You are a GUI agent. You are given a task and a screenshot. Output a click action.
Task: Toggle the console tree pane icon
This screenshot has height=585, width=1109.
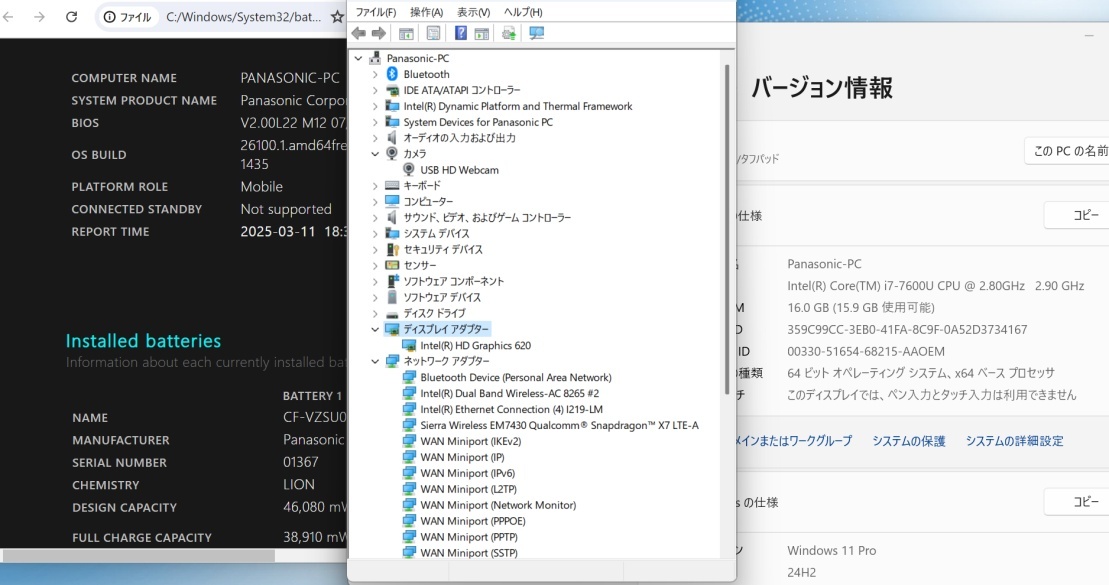pyautogui.click(x=406, y=33)
